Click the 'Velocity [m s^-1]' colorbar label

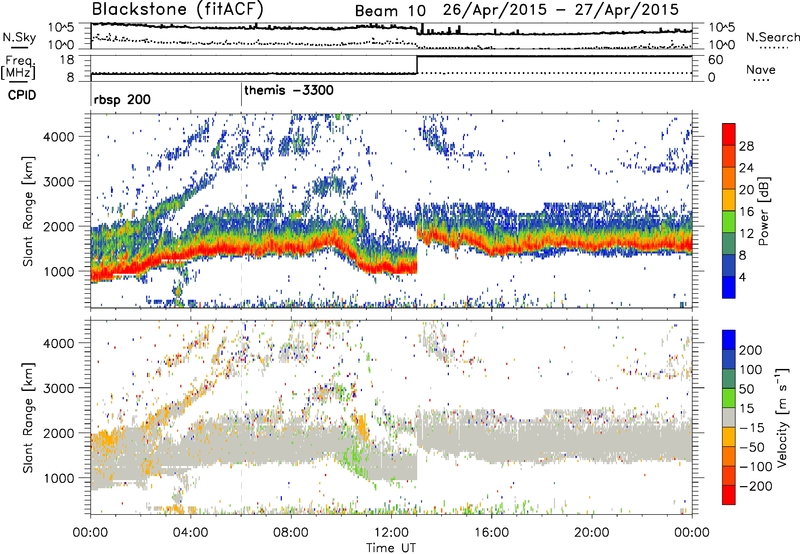tap(783, 417)
